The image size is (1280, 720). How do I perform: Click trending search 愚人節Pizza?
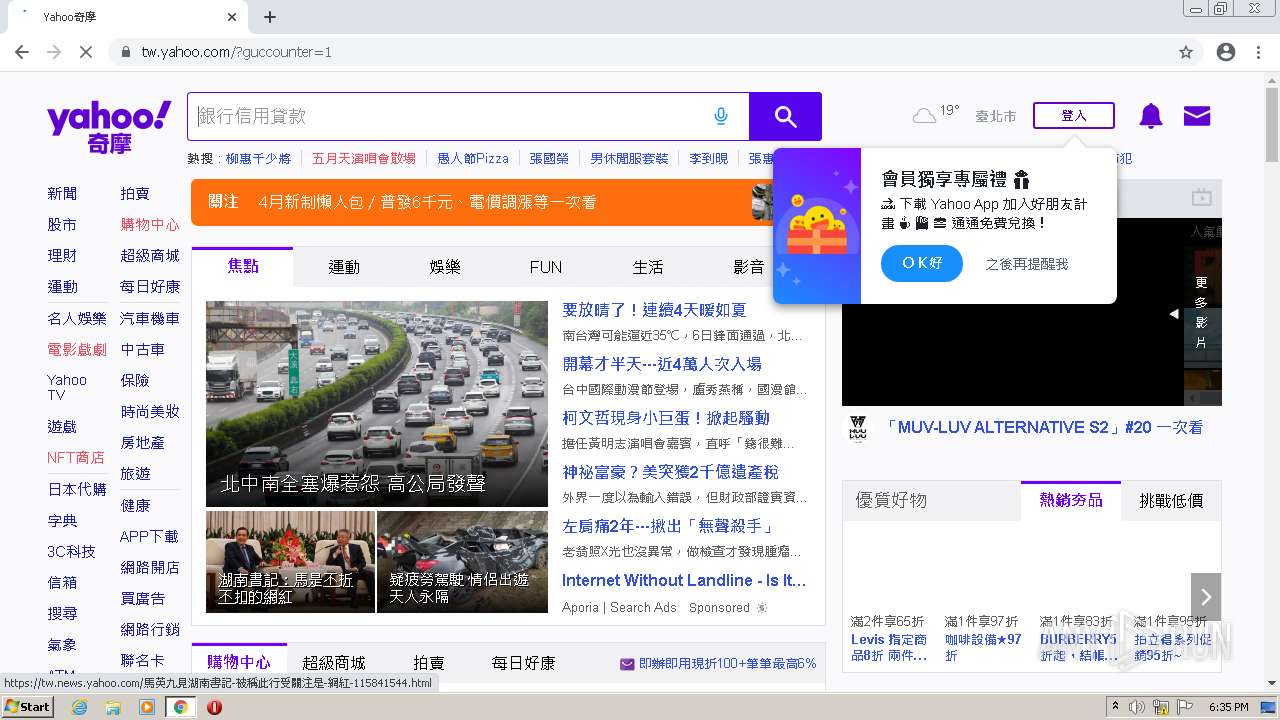(x=473, y=158)
